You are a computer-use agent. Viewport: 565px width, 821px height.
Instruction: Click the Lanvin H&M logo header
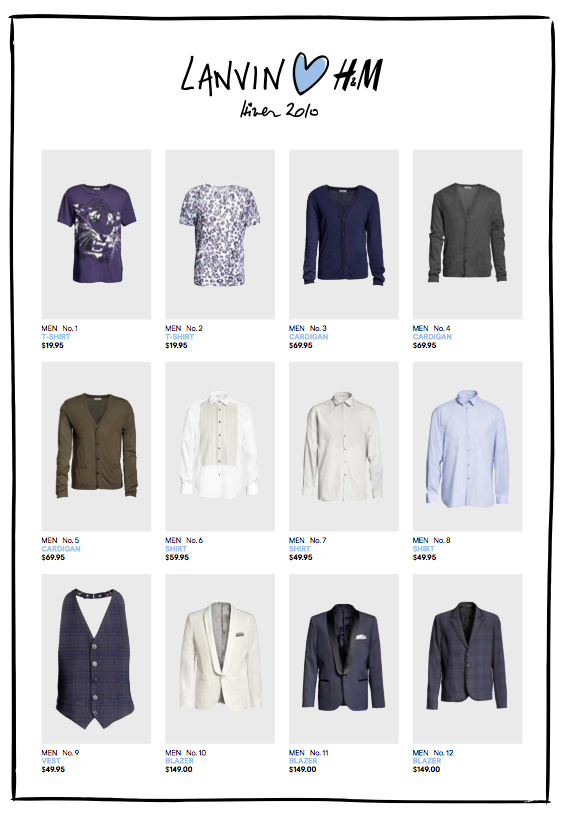click(282, 85)
